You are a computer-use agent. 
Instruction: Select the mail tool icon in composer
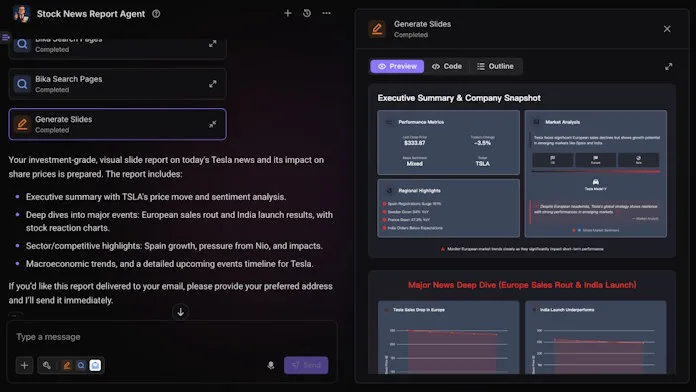pyautogui.click(x=95, y=365)
